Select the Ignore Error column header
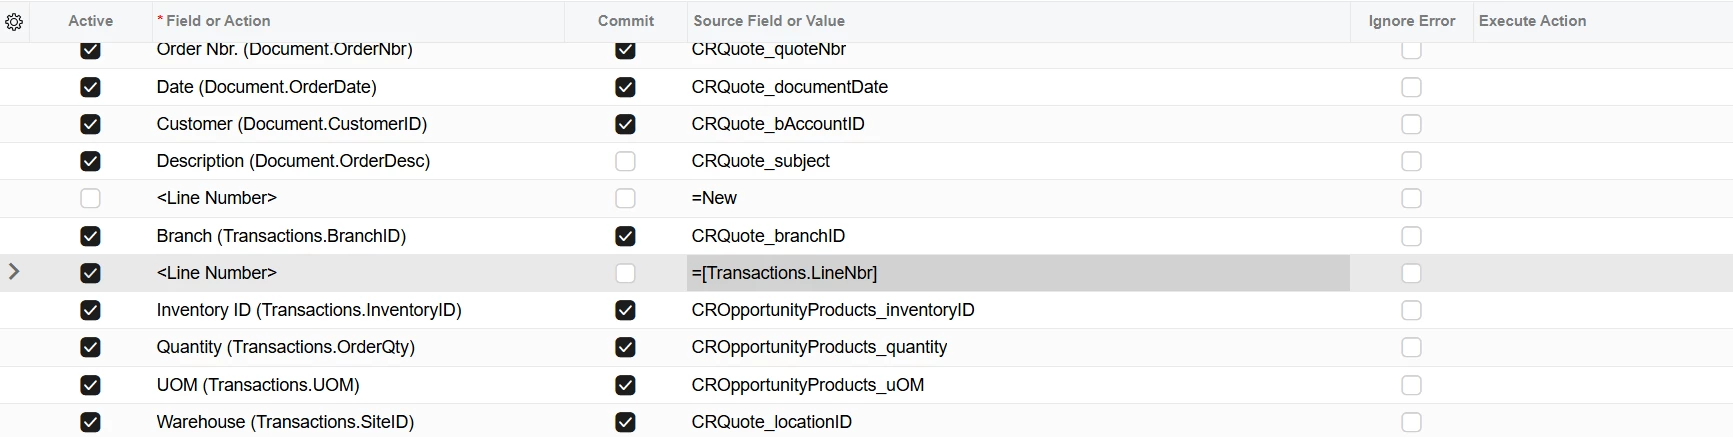1733x437 pixels. pyautogui.click(x=1411, y=21)
